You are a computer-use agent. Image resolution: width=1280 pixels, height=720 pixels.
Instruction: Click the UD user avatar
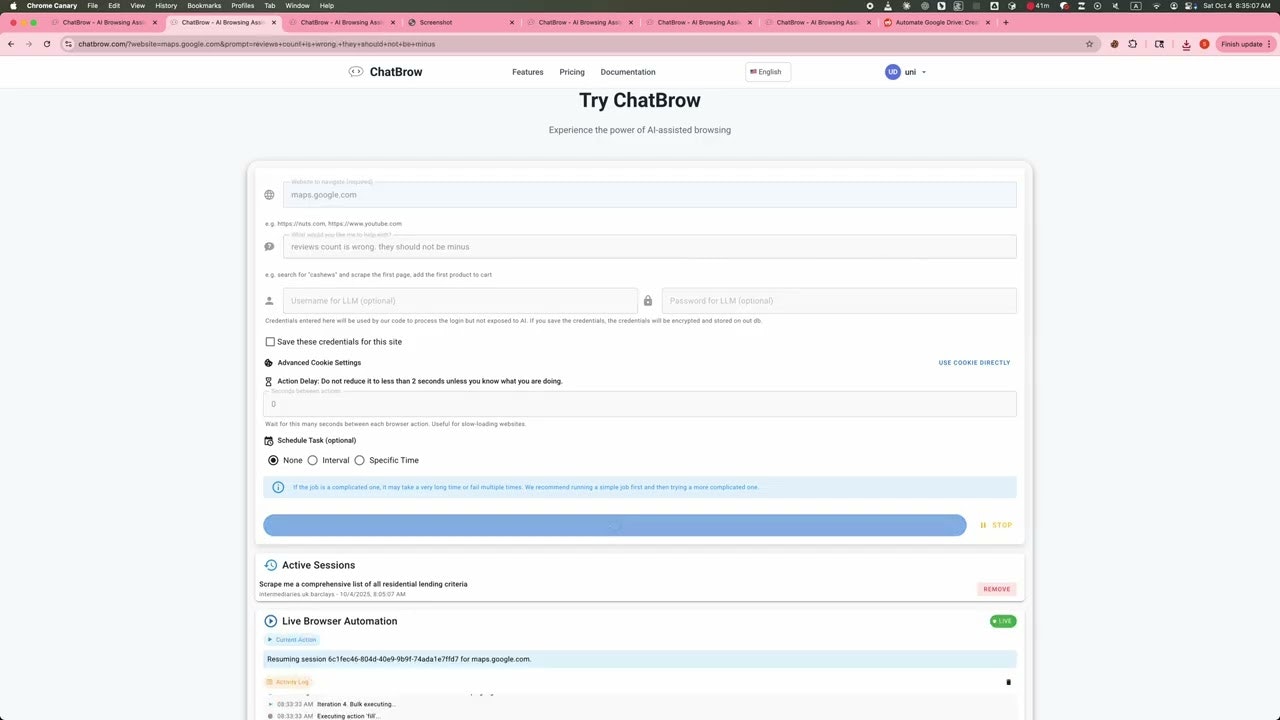point(892,72)
